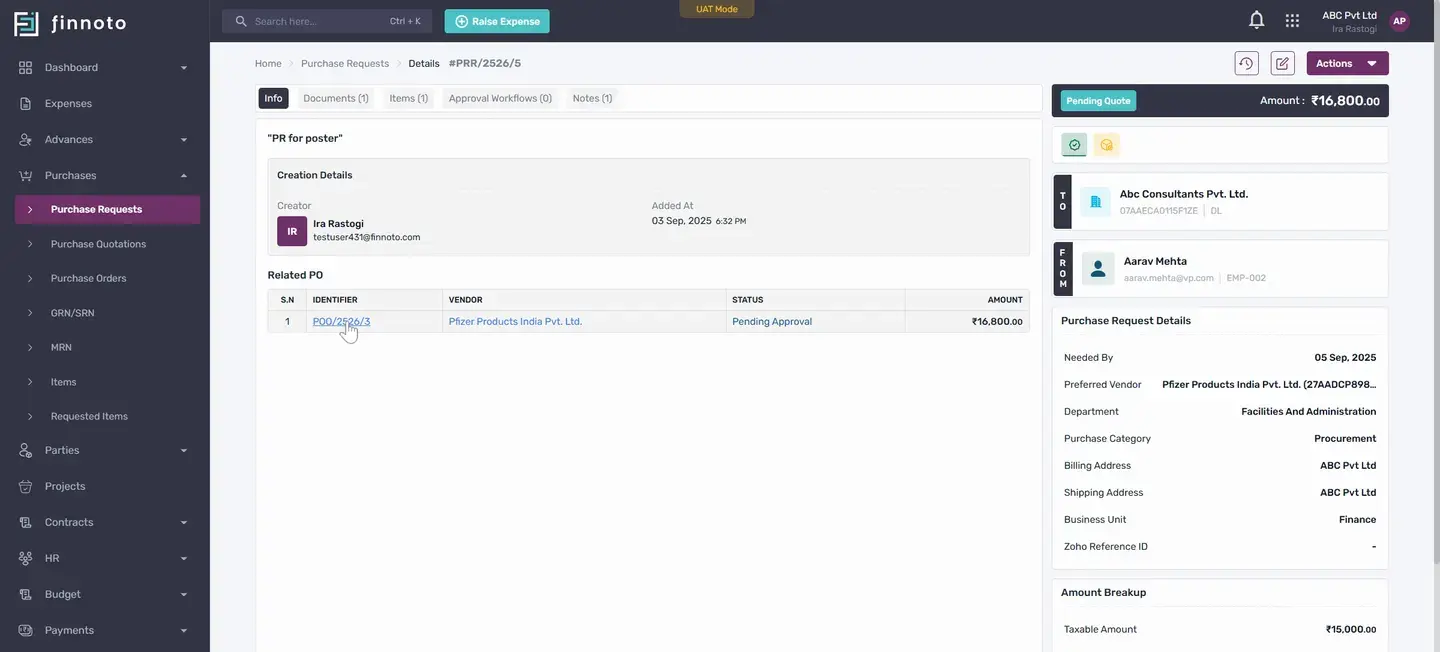Open Purchase Requests in the sidebar
Screen dimensions: 1440x652
click(x=107, y=210)
